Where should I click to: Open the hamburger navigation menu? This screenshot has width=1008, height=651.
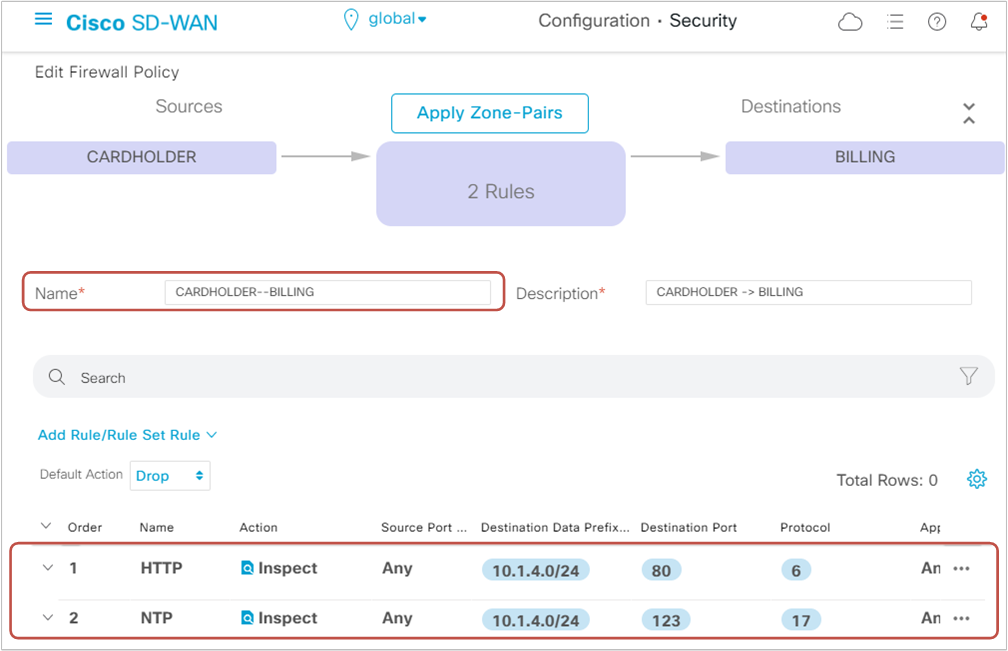pyautogui.click(x=43, y=20)
